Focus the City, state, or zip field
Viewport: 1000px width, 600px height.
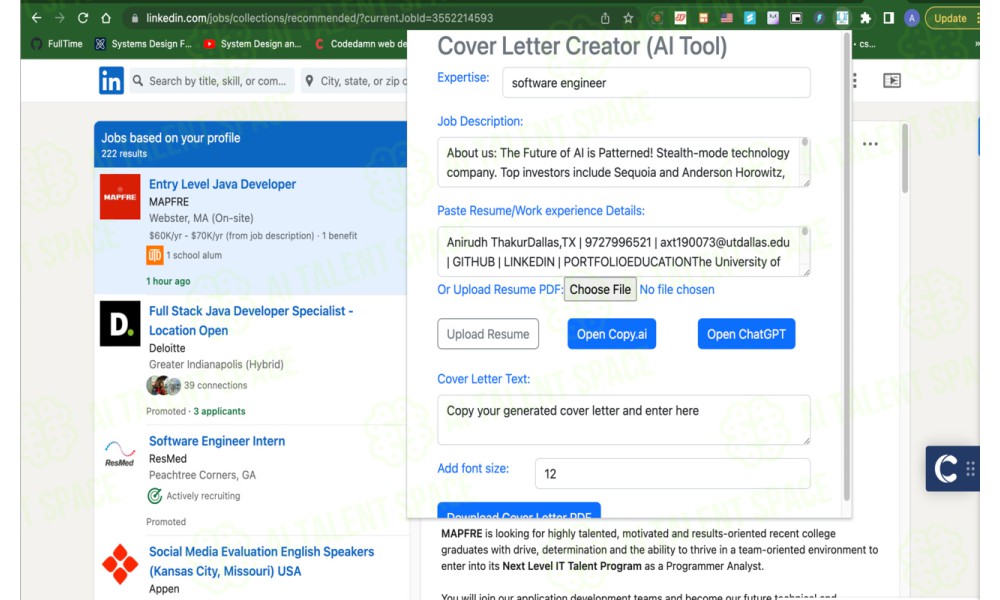(x=355, y=81)
